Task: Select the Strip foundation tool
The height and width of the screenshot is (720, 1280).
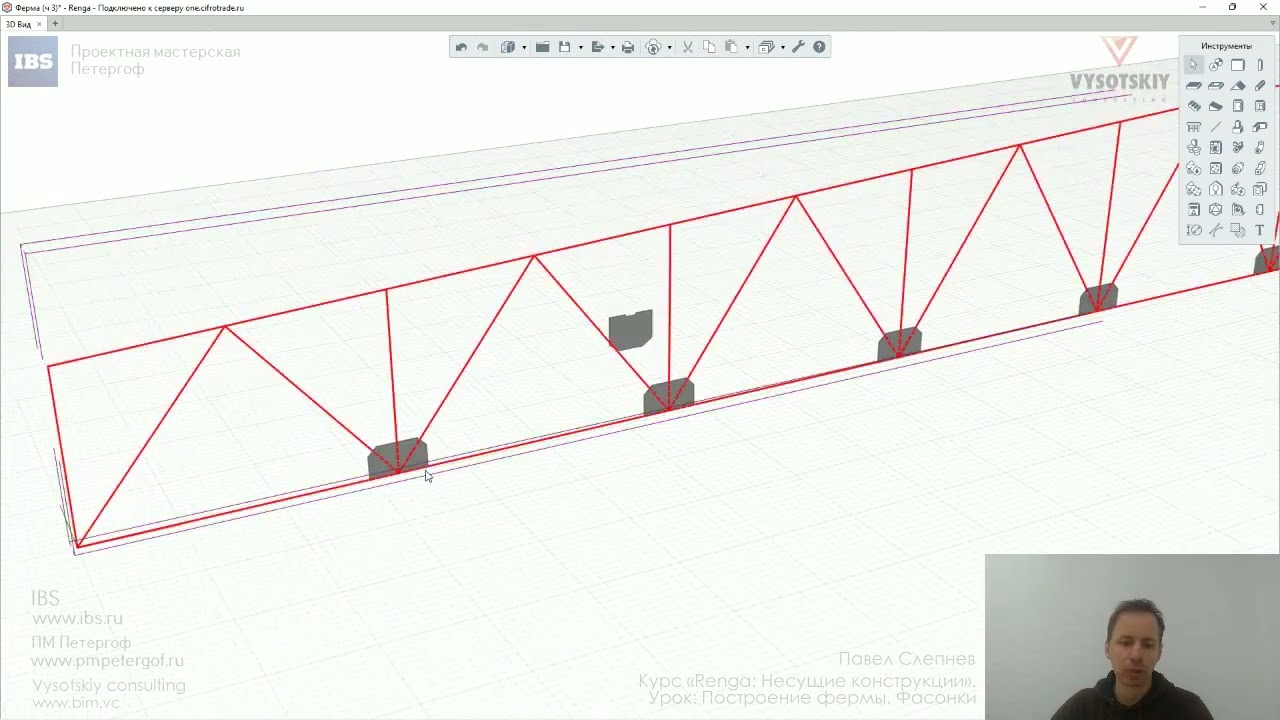Action: tap(1260, 127)
